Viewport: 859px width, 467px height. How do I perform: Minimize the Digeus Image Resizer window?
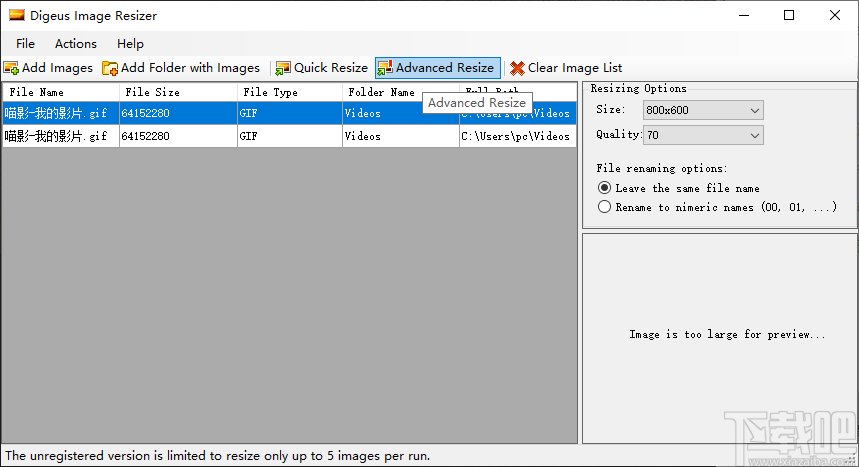(744, 15)
